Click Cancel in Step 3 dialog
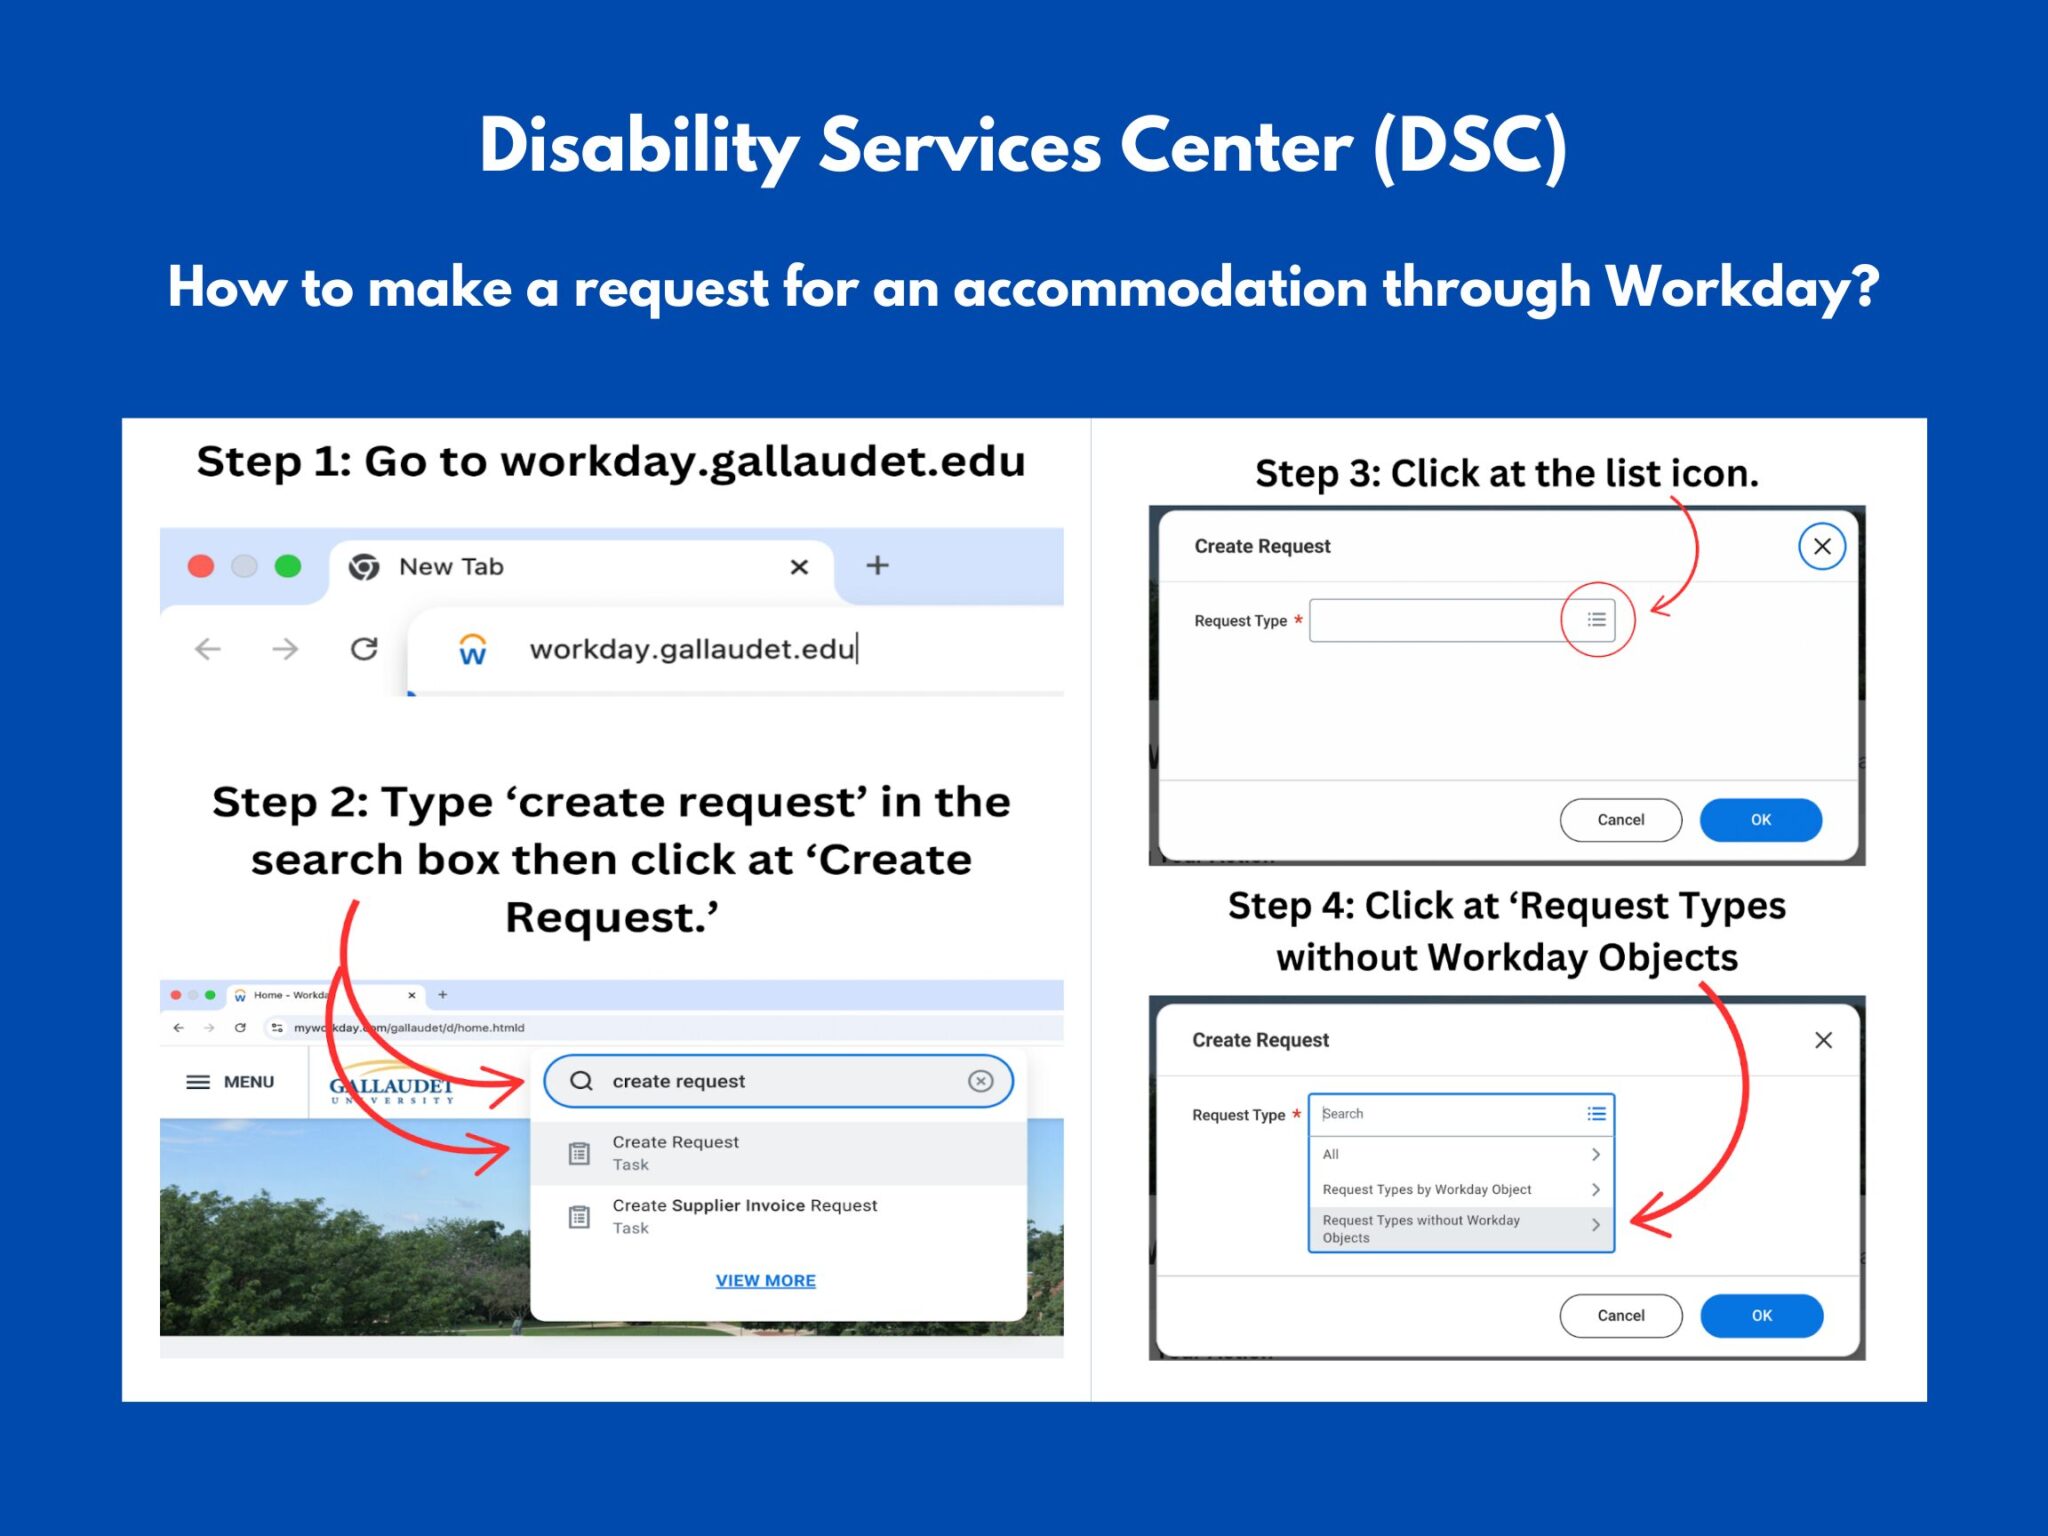This screenshot has width=2048, height=1536. (x=1621, y=820)
